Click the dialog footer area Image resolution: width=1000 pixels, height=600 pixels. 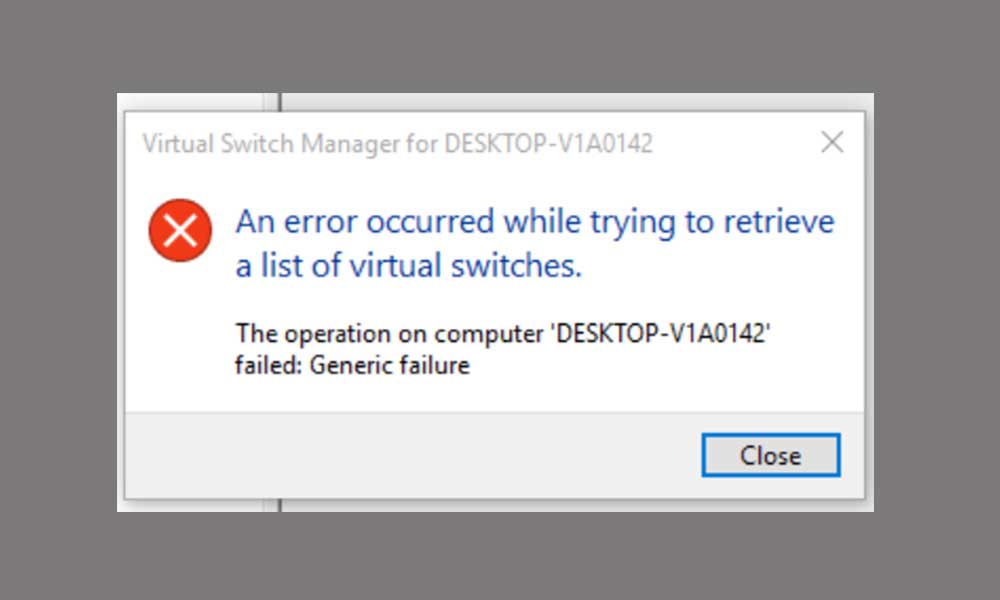pos(400,455)
